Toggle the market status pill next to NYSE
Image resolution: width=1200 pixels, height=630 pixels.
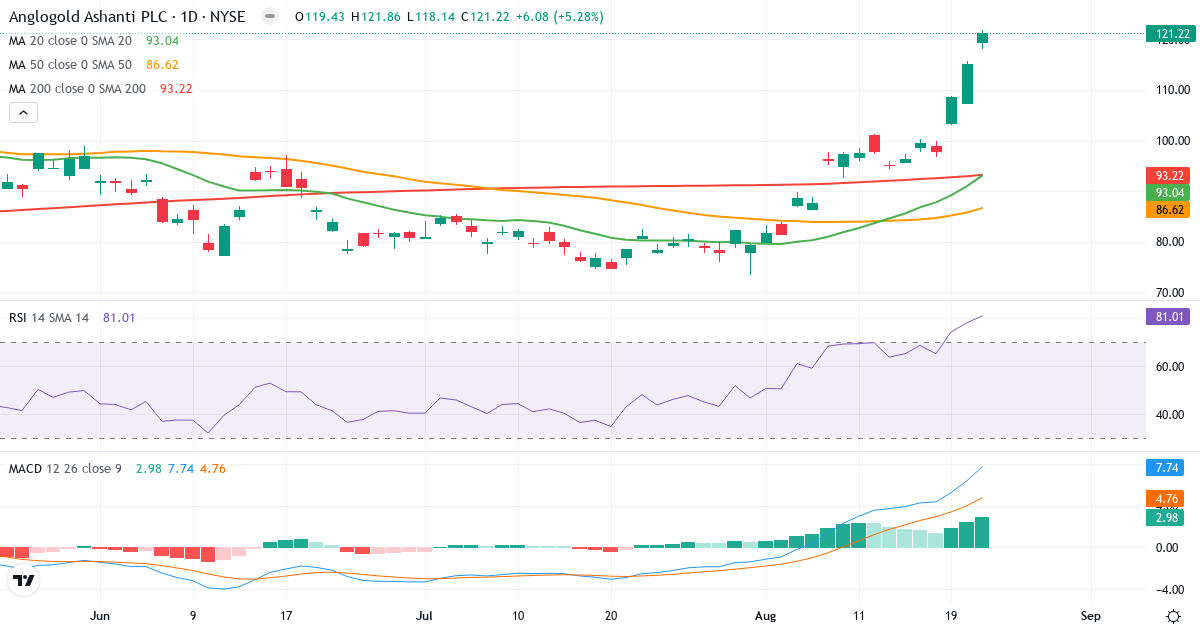point(269,17)
